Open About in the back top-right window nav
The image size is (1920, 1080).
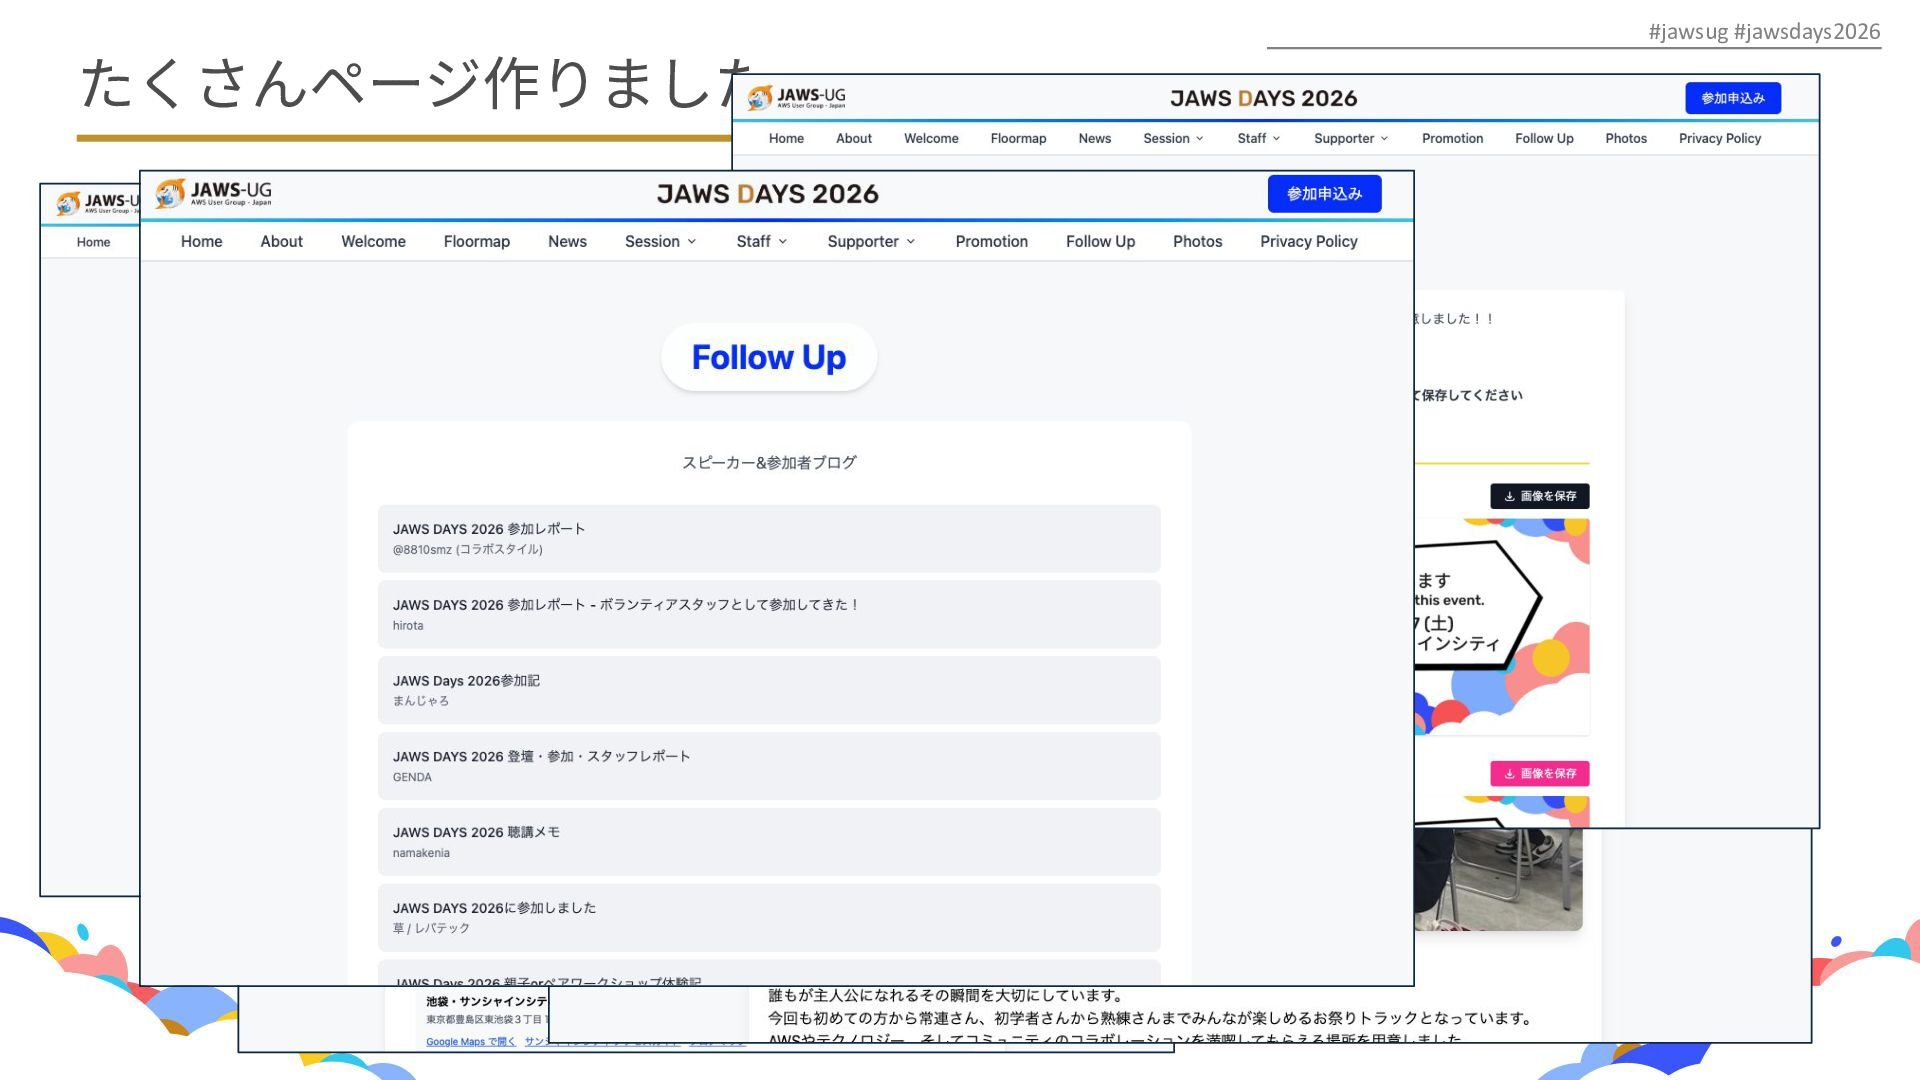coord(854,138)
